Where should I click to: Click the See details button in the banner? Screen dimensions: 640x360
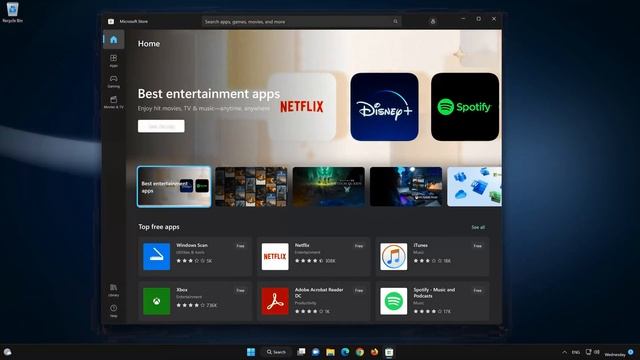tap(161, 126)
